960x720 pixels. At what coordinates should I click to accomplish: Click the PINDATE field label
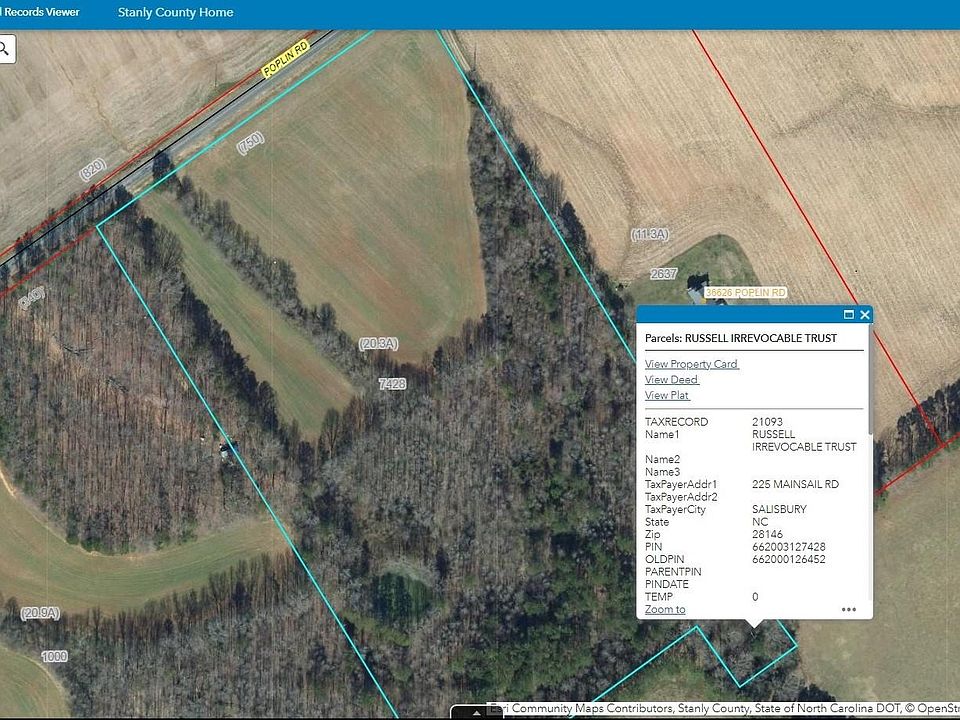coord(667,584)
